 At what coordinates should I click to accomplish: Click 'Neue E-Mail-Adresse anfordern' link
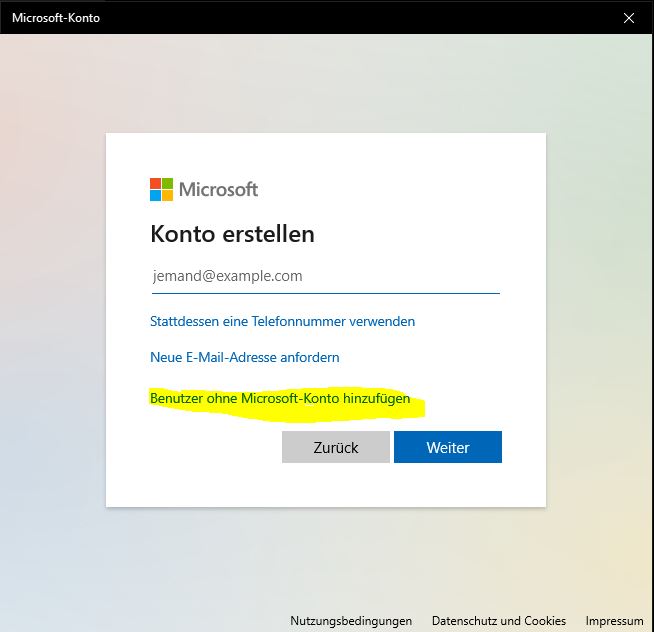(244, 358)
